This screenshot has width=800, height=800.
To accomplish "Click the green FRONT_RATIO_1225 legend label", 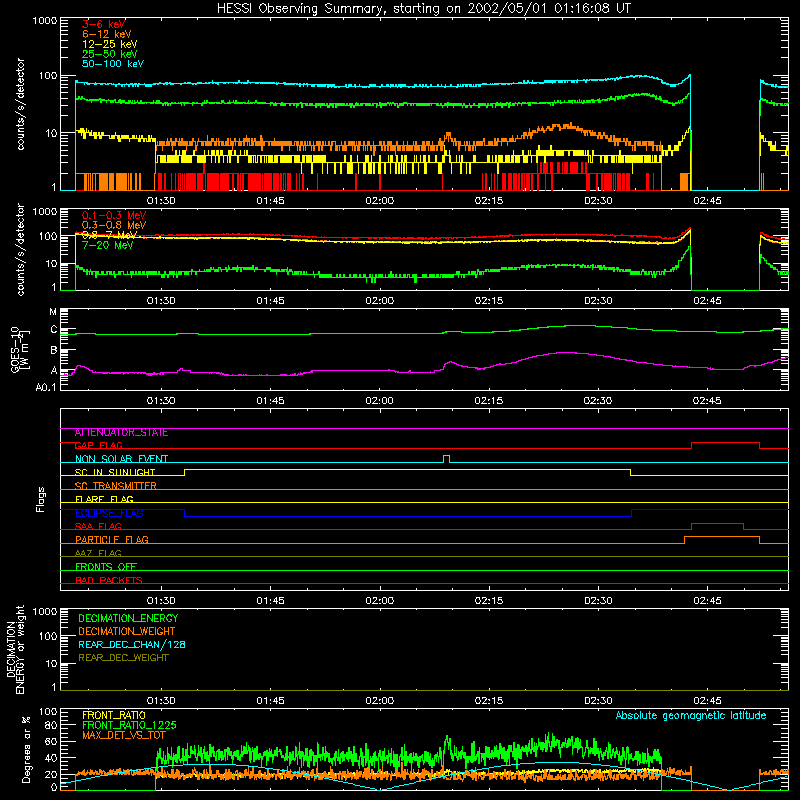I will (x=129, y=725).
